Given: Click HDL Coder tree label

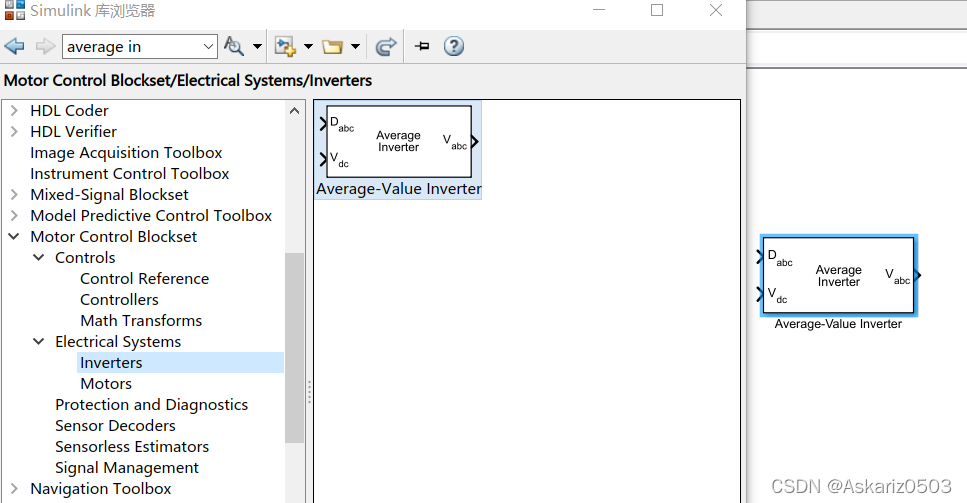Looking at the screenshot, I should tap(69, 111).
